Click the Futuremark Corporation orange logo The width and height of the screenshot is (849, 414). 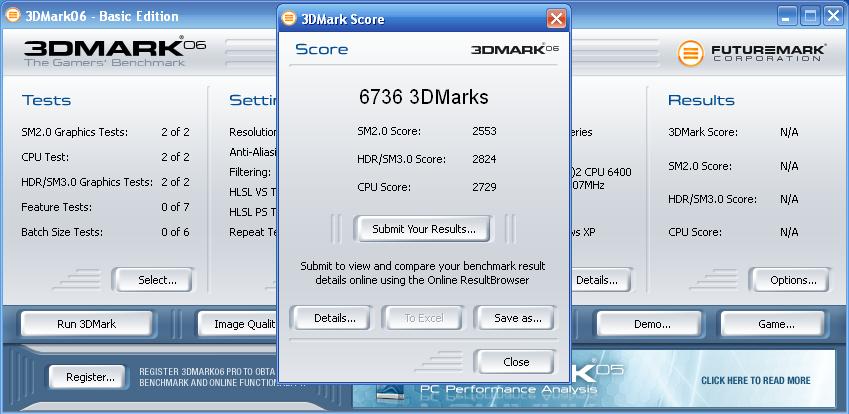point(690,54)
